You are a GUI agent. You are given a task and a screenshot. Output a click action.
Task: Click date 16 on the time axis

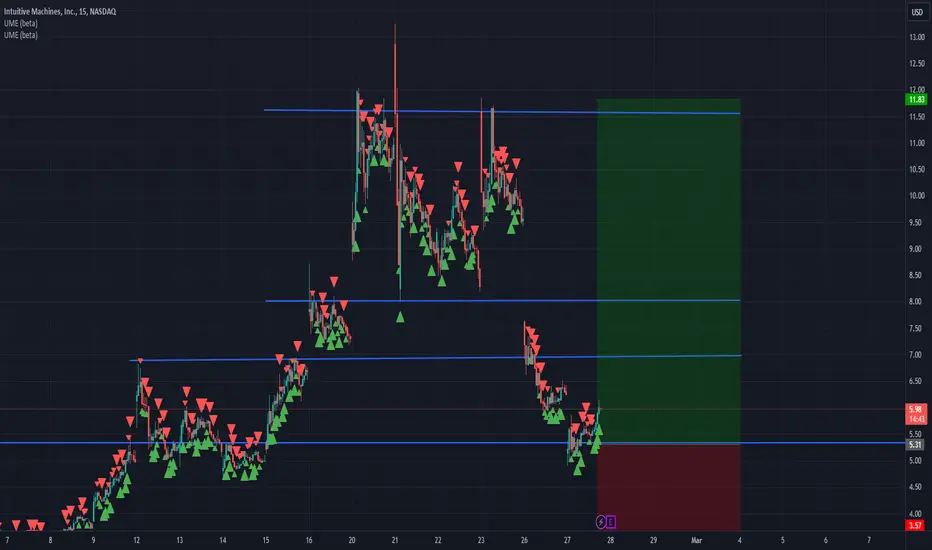tap(308, 540)
